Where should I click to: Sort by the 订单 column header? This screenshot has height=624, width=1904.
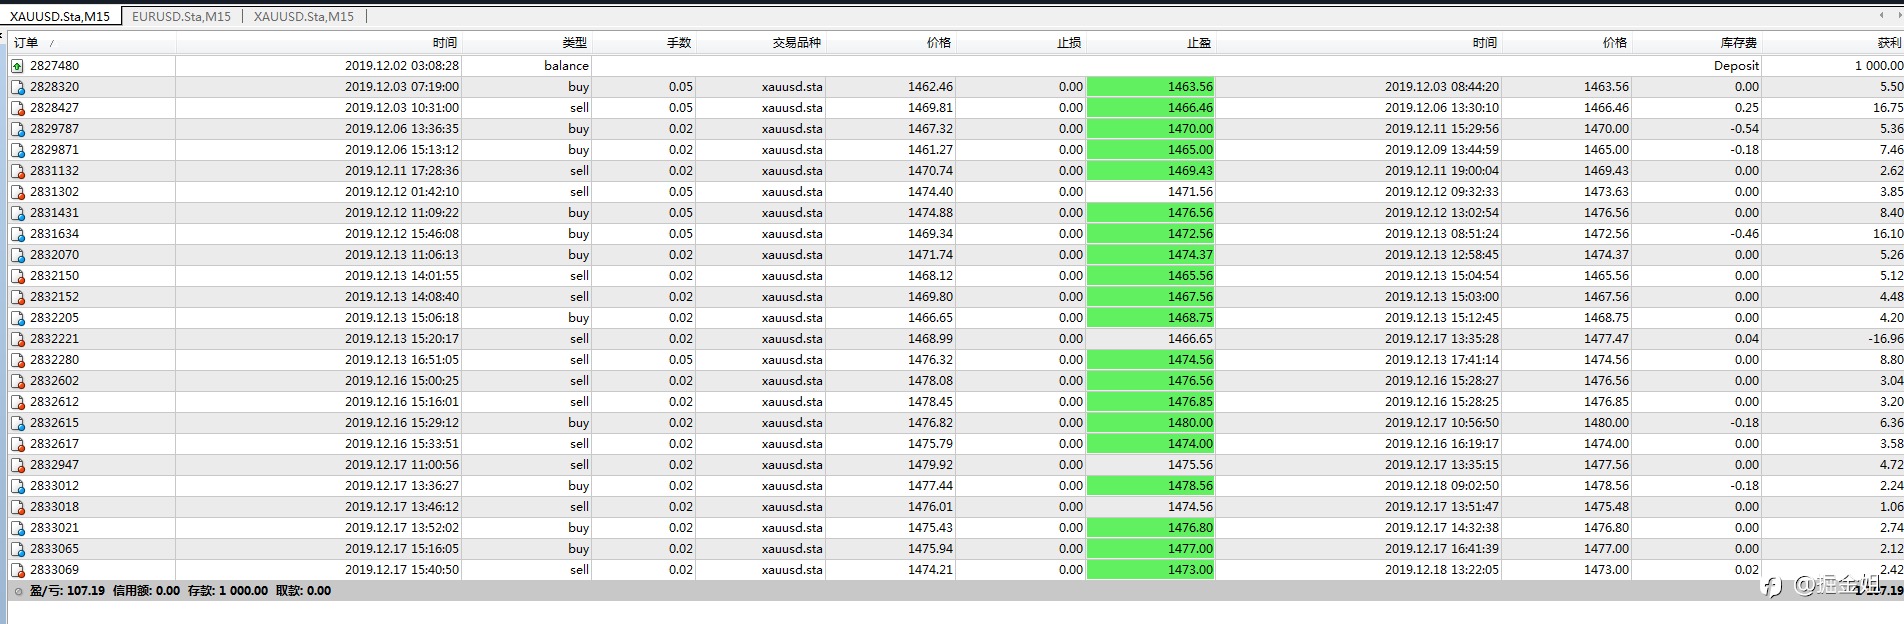coord(26,43)
